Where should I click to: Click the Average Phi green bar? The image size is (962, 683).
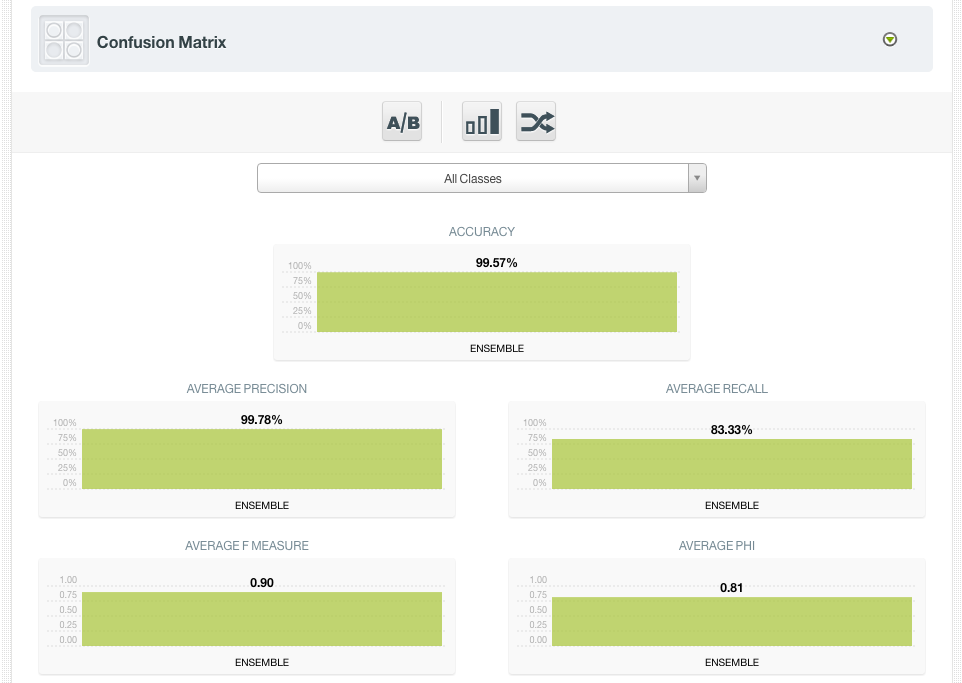732,621
